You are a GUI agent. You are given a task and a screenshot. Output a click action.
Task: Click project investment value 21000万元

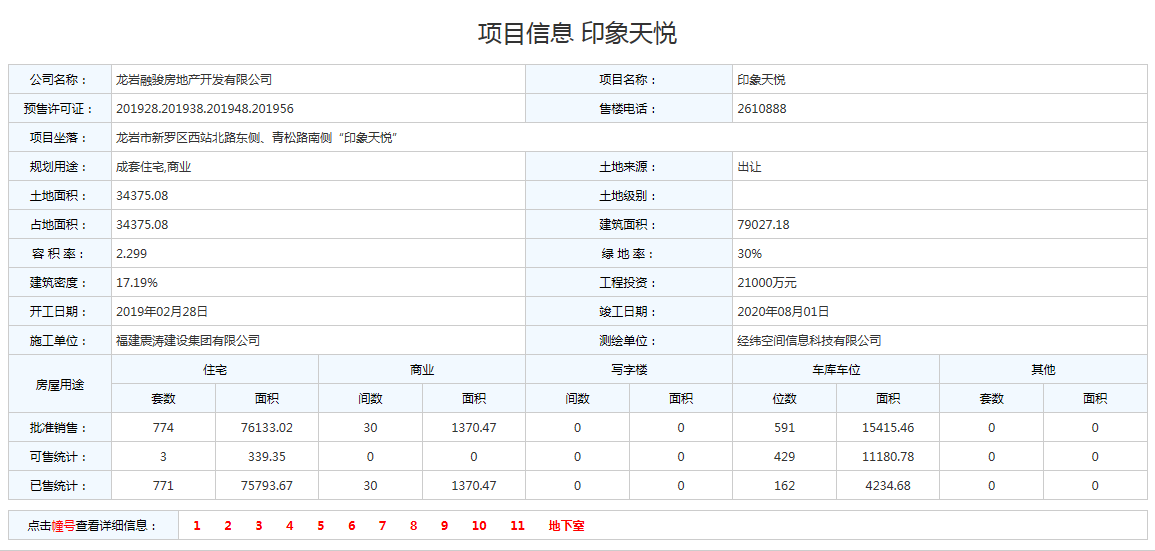click(x=767, y=283)
